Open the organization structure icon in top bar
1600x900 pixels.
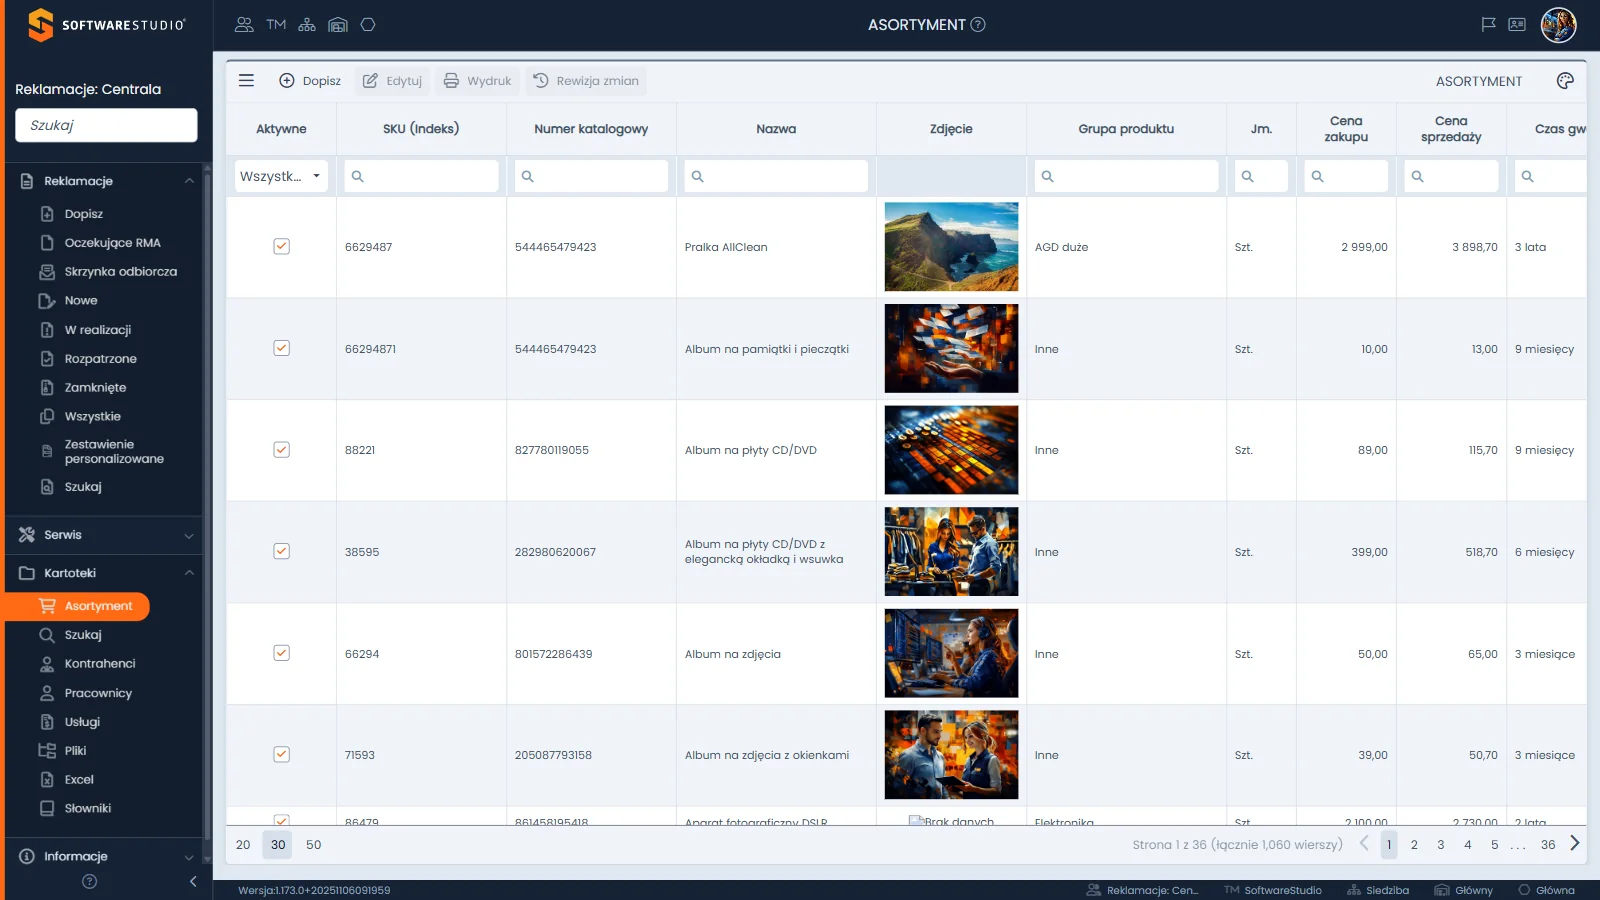(307, 25)
